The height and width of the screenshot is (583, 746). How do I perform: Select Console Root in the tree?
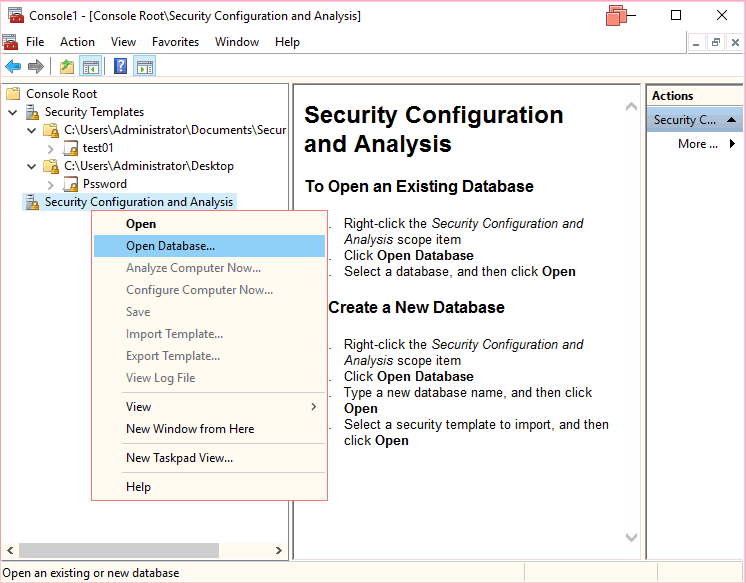pyautogui.click(x=61, y=94)
